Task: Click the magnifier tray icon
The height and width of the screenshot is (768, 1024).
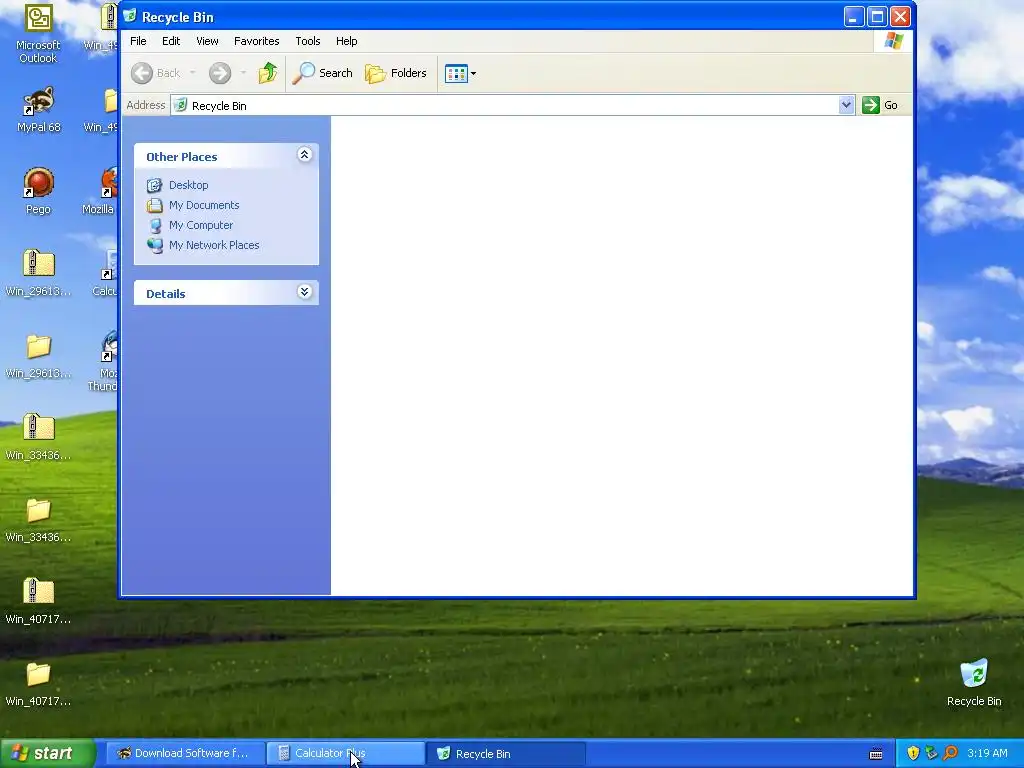Action: point(950,754)
